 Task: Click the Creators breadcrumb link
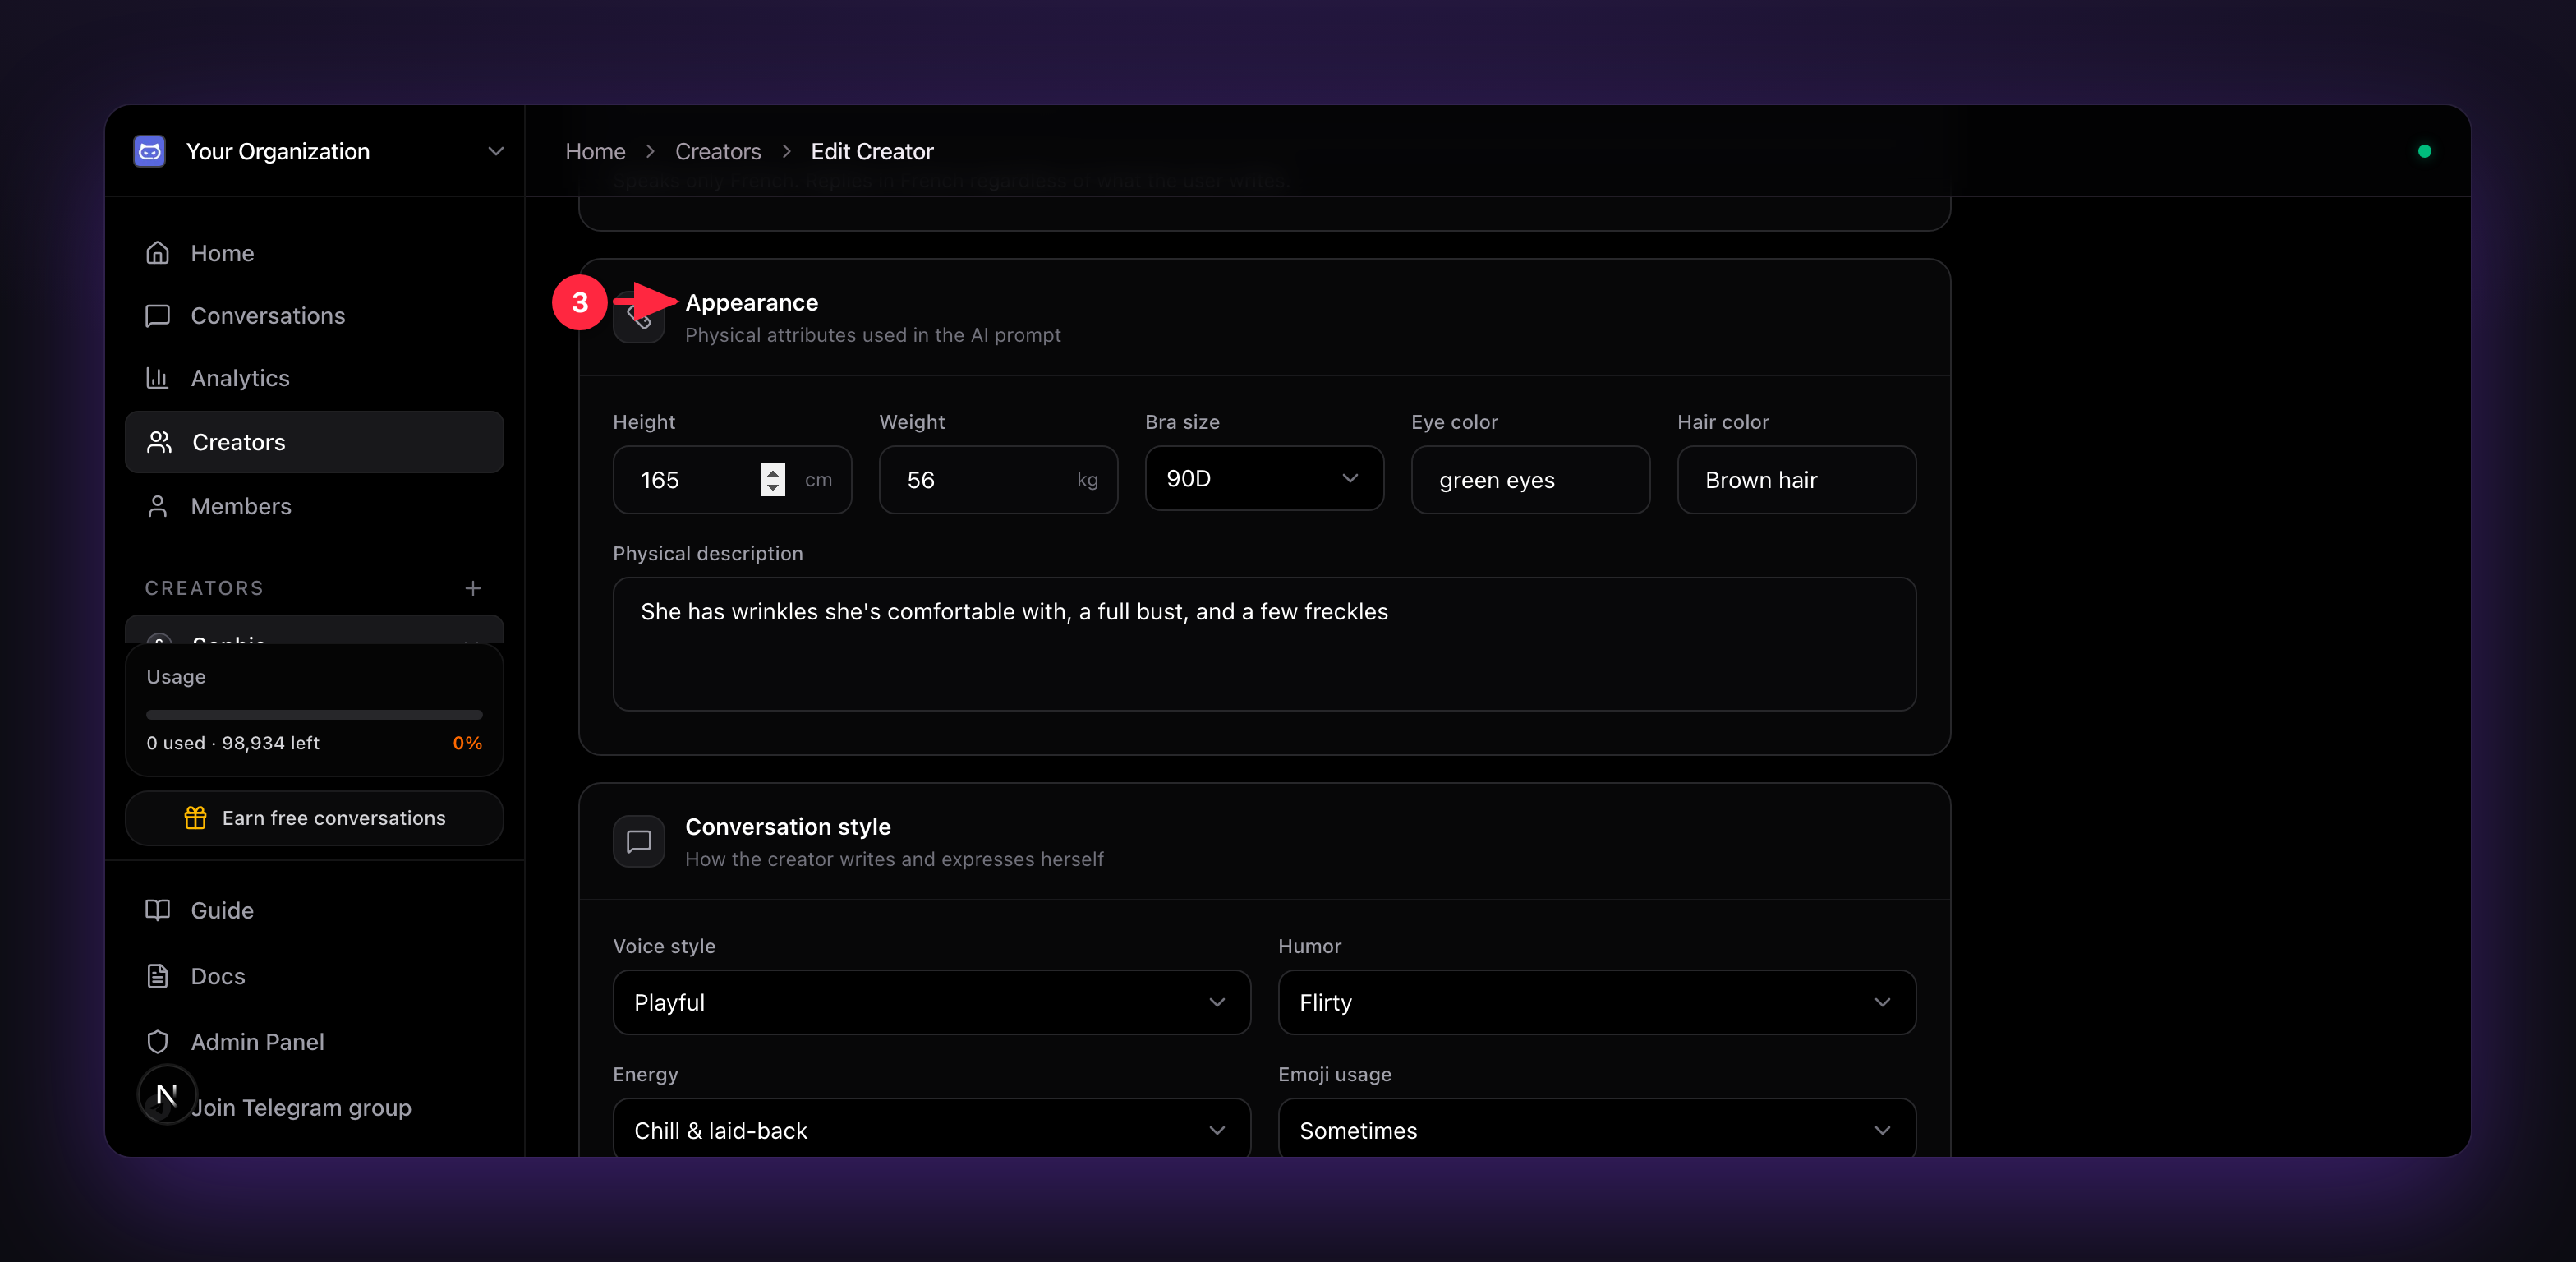(718, 151)
